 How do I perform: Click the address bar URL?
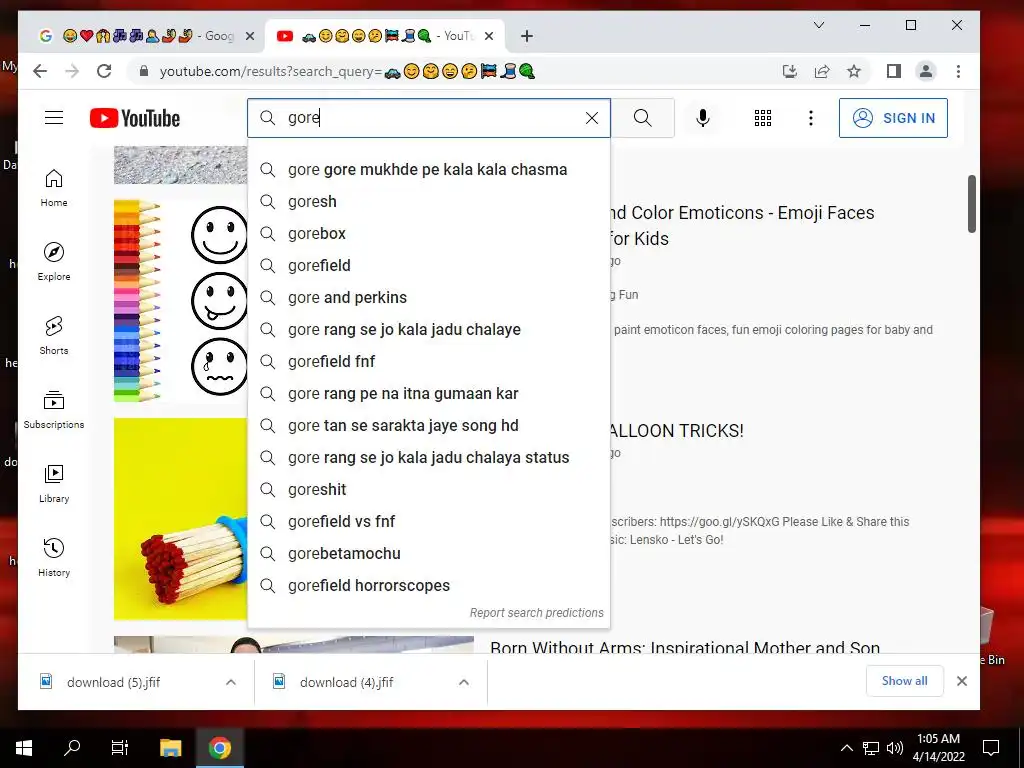tap(347, 71)
